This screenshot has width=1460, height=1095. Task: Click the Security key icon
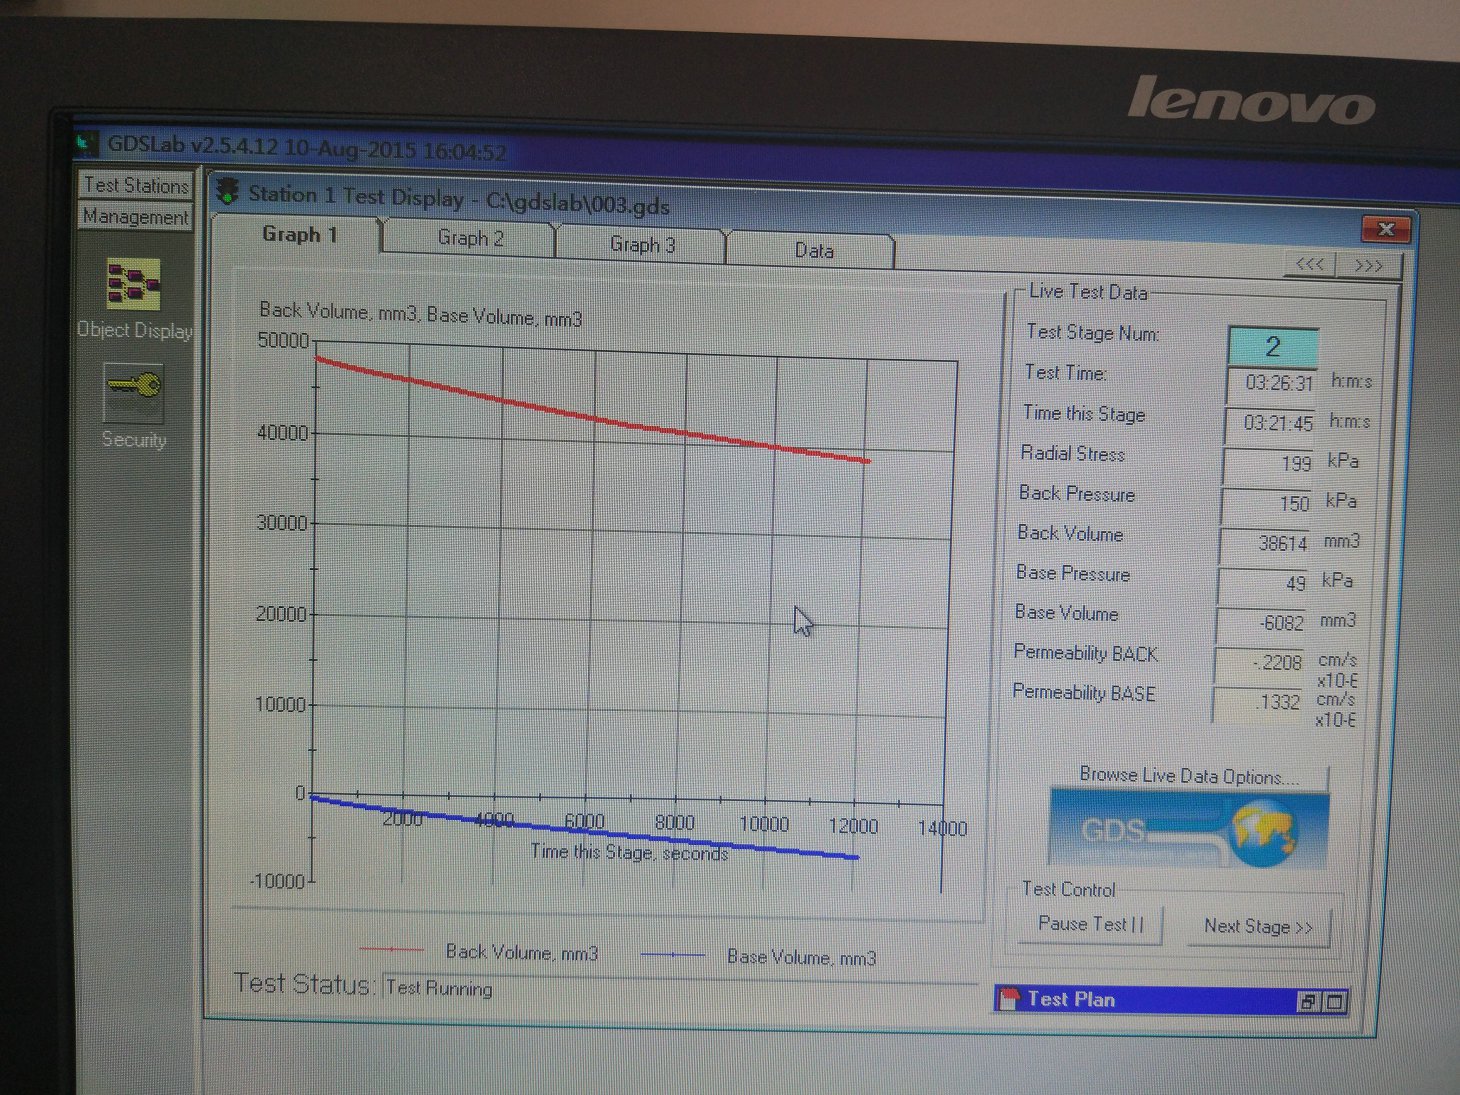(134, 390)
